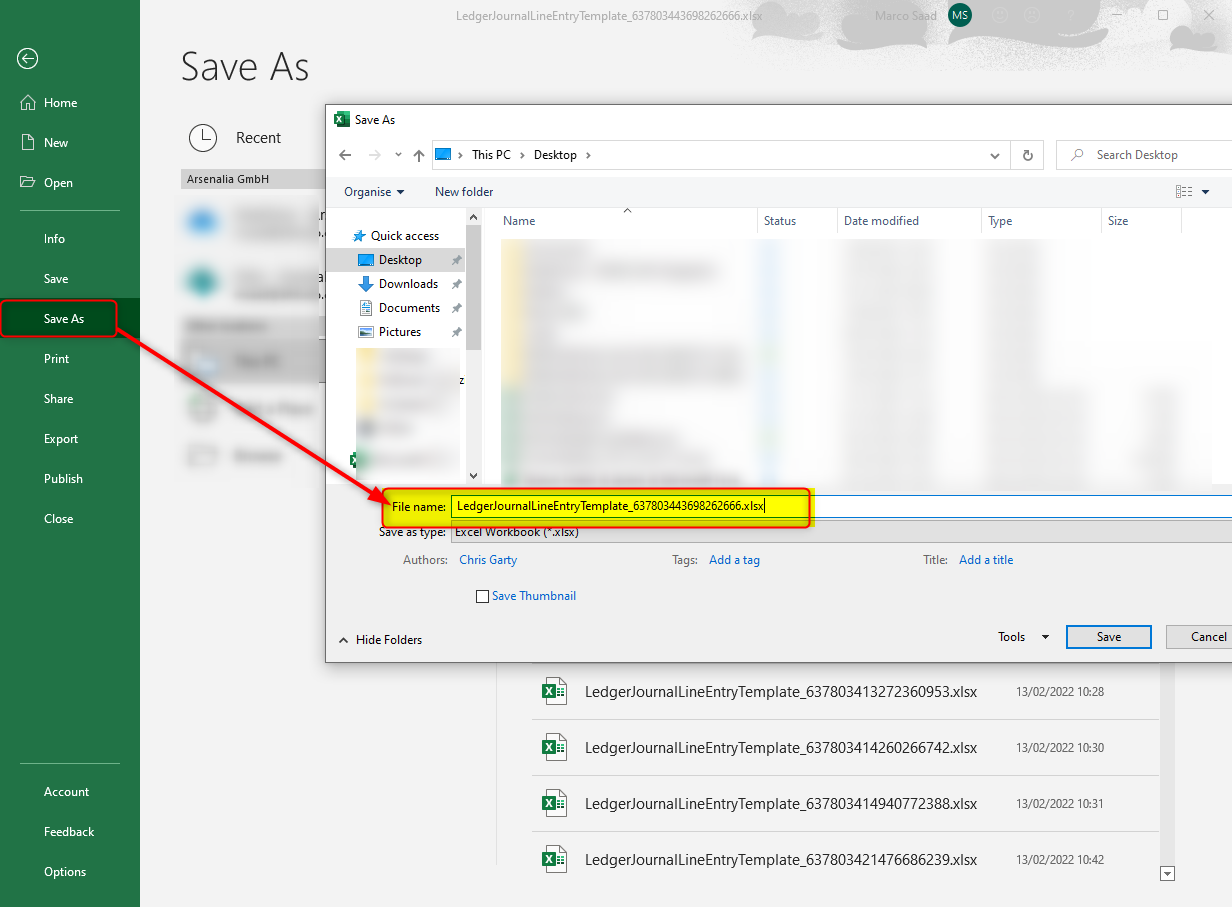Unpin Documents from Quick access

[456, 307]
